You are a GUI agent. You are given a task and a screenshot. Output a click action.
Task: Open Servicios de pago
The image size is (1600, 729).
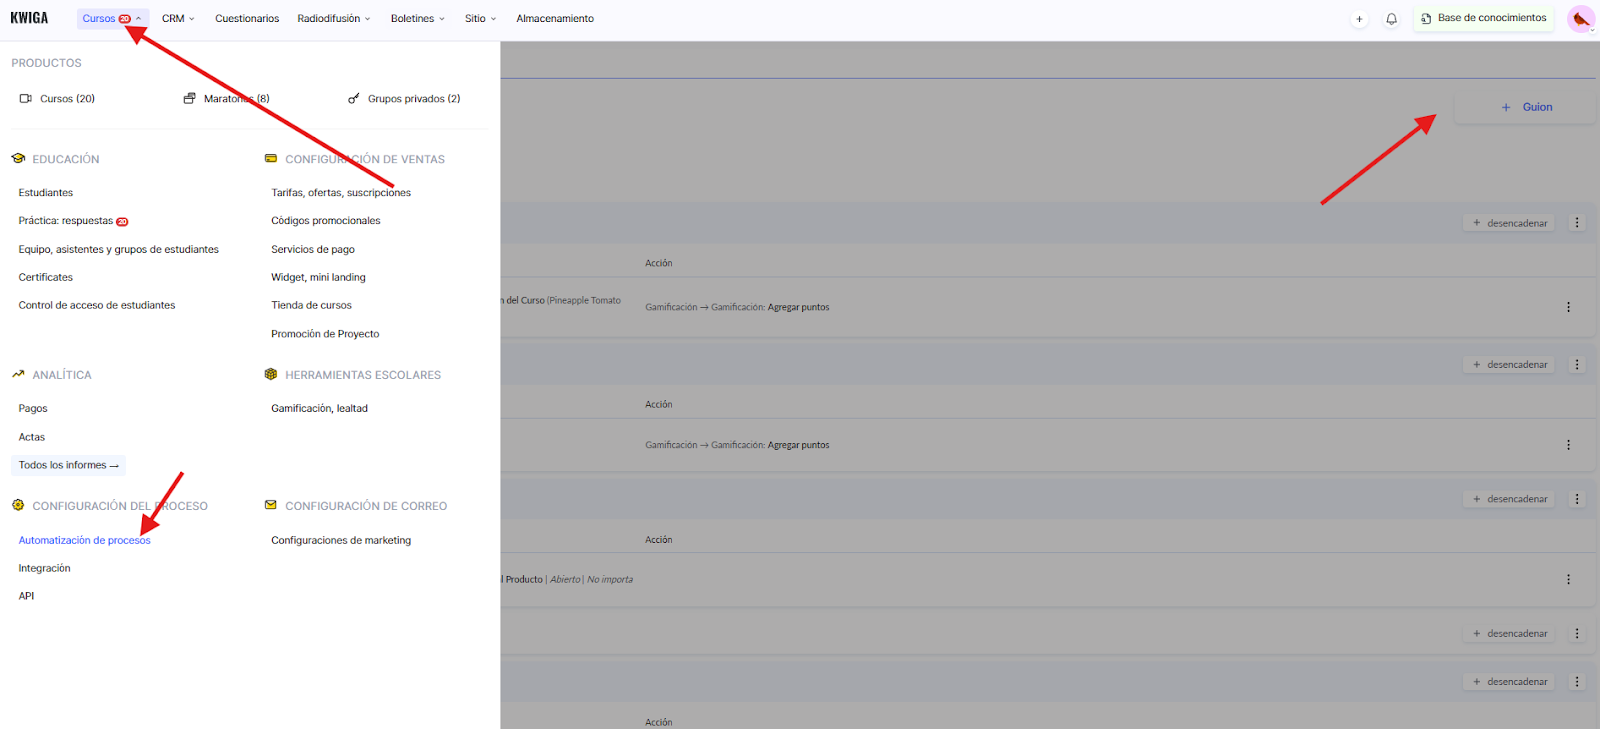(313, 250)
